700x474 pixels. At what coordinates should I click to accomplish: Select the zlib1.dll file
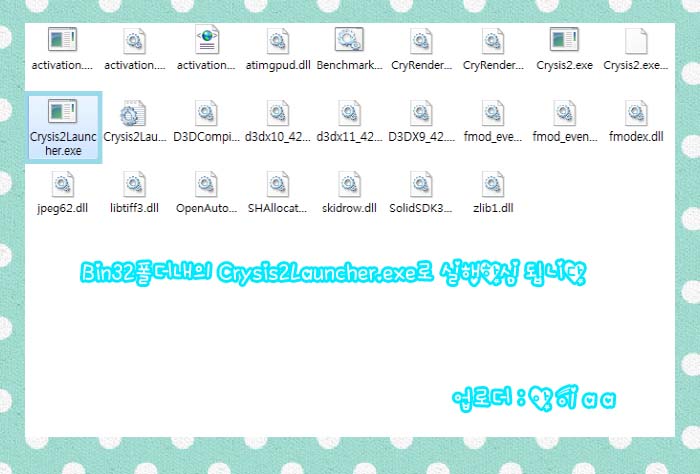[x=493, y=192]
